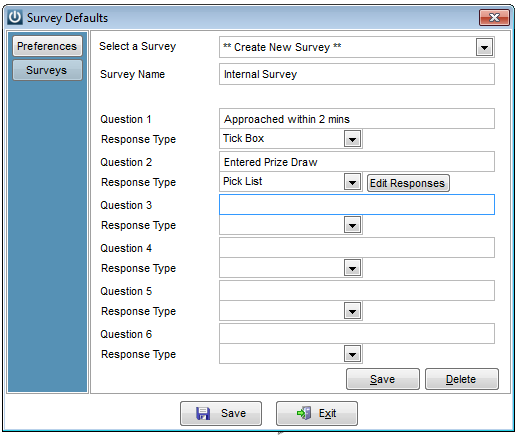521x436 pixels.
Task: Click the Edit Responses button
Action: click(408, 183)
